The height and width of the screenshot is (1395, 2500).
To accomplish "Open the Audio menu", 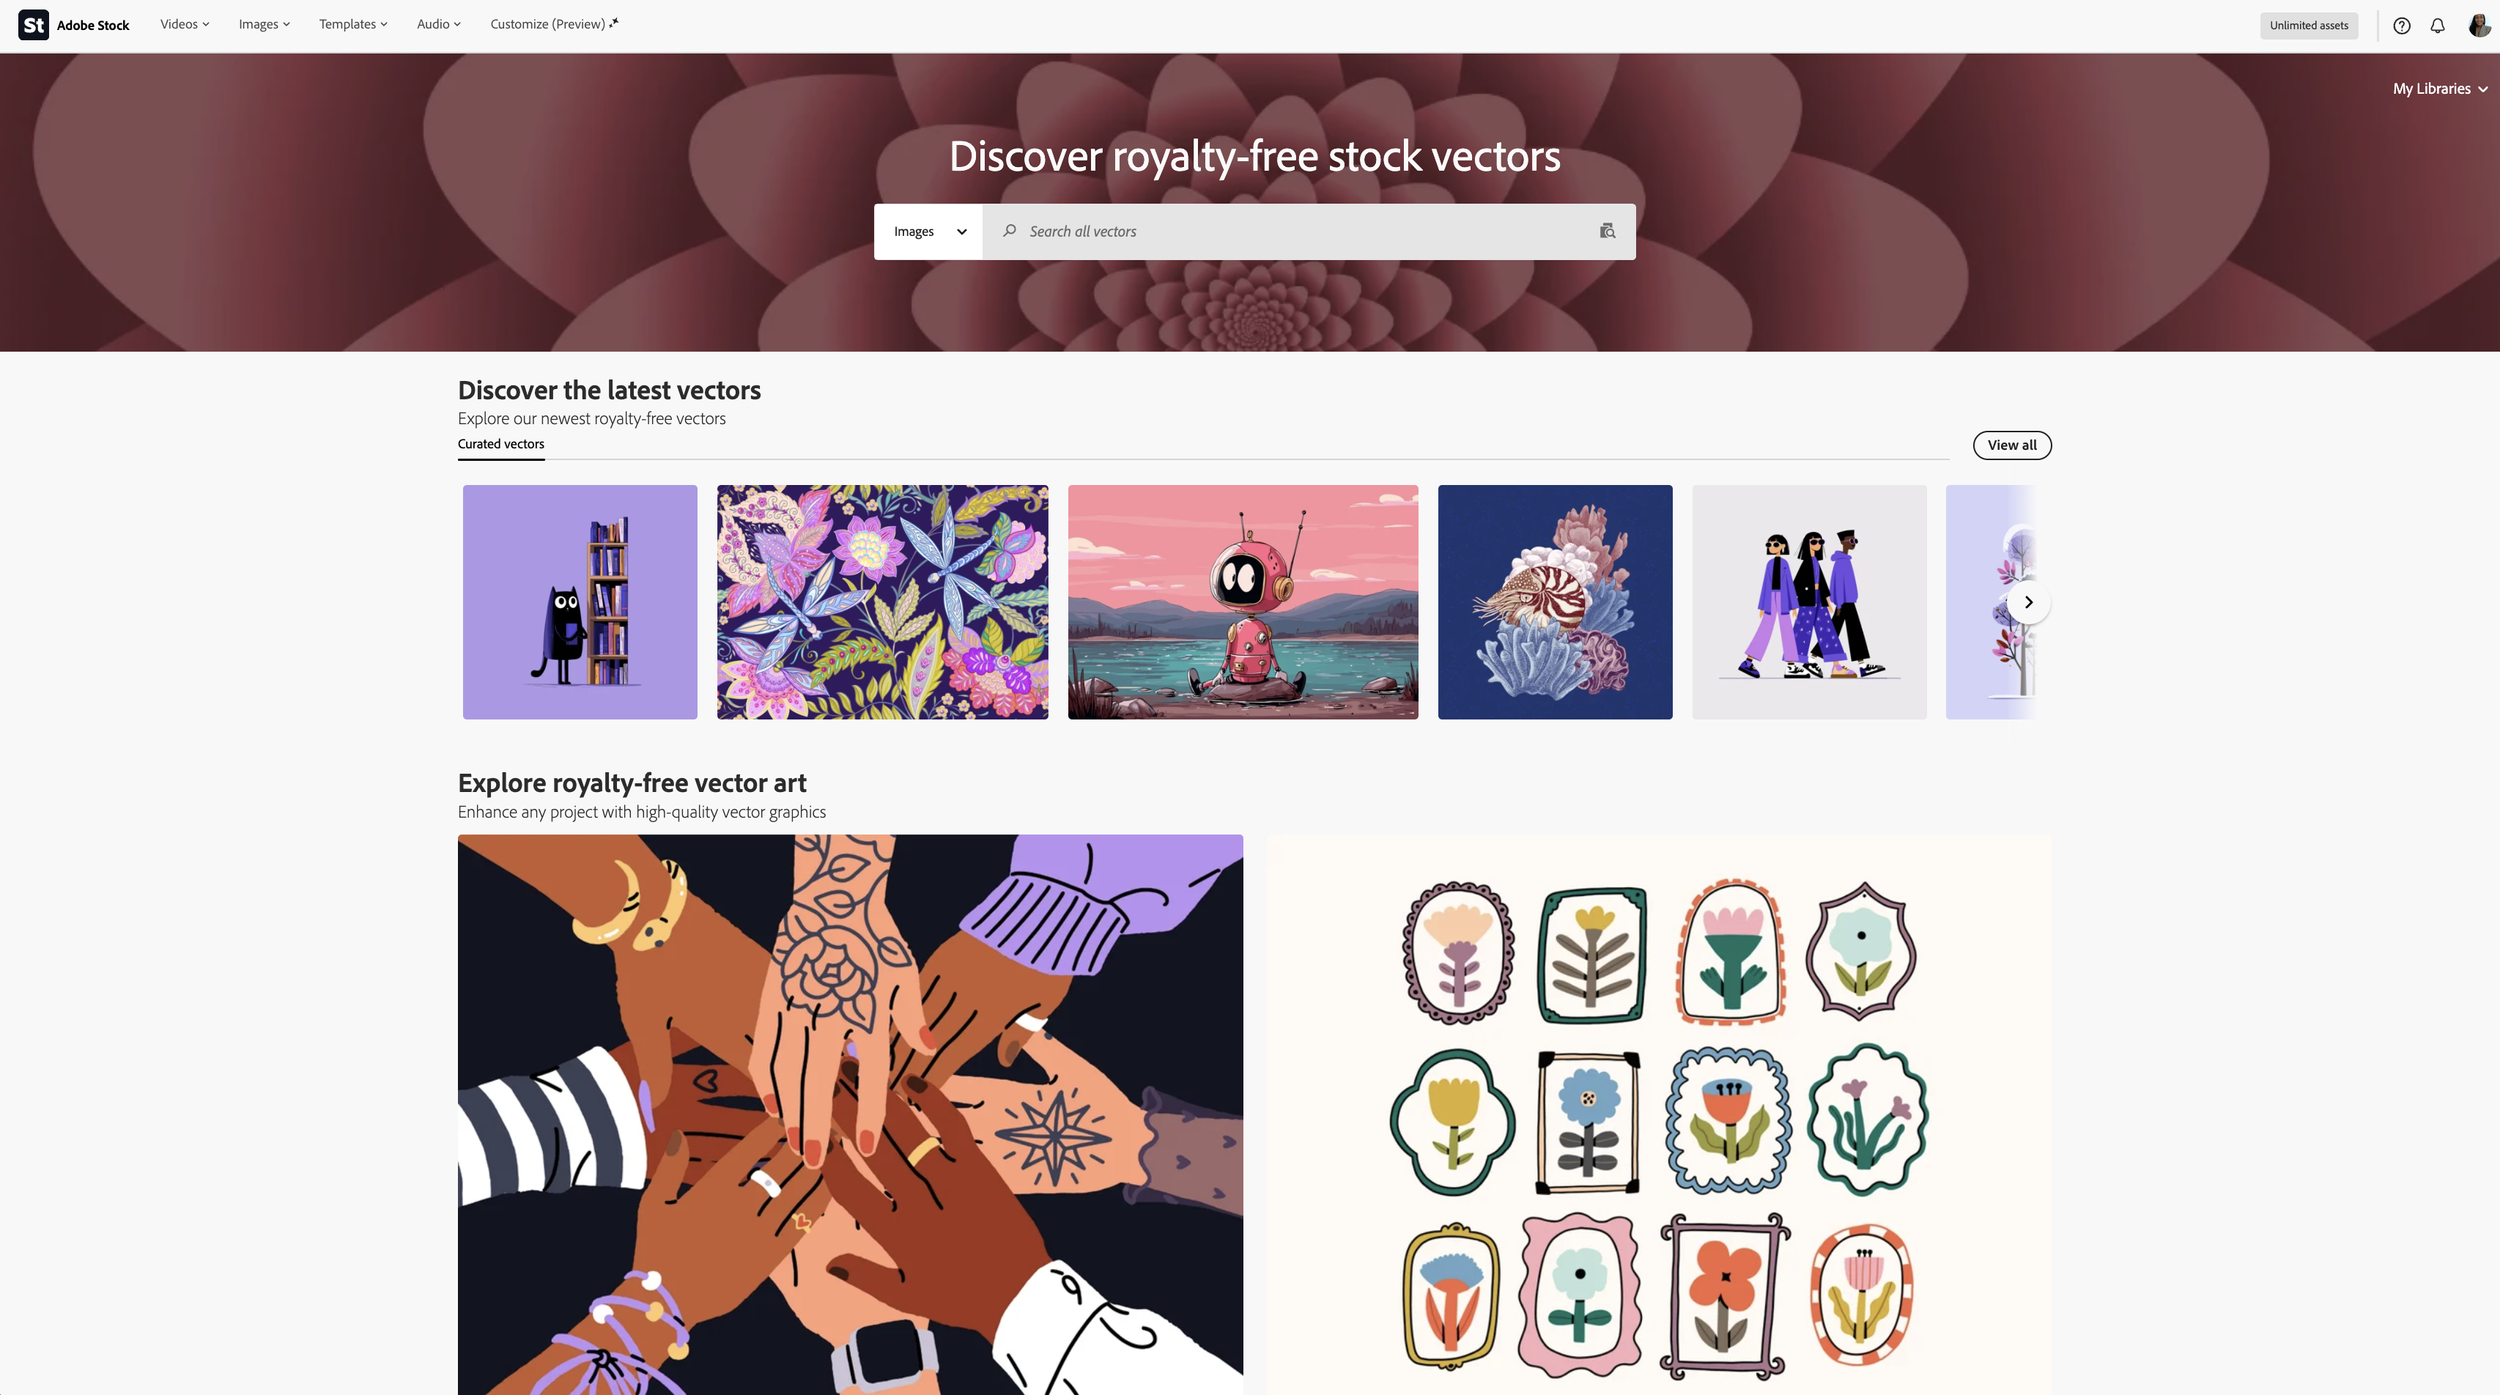I will click(439, 24).
